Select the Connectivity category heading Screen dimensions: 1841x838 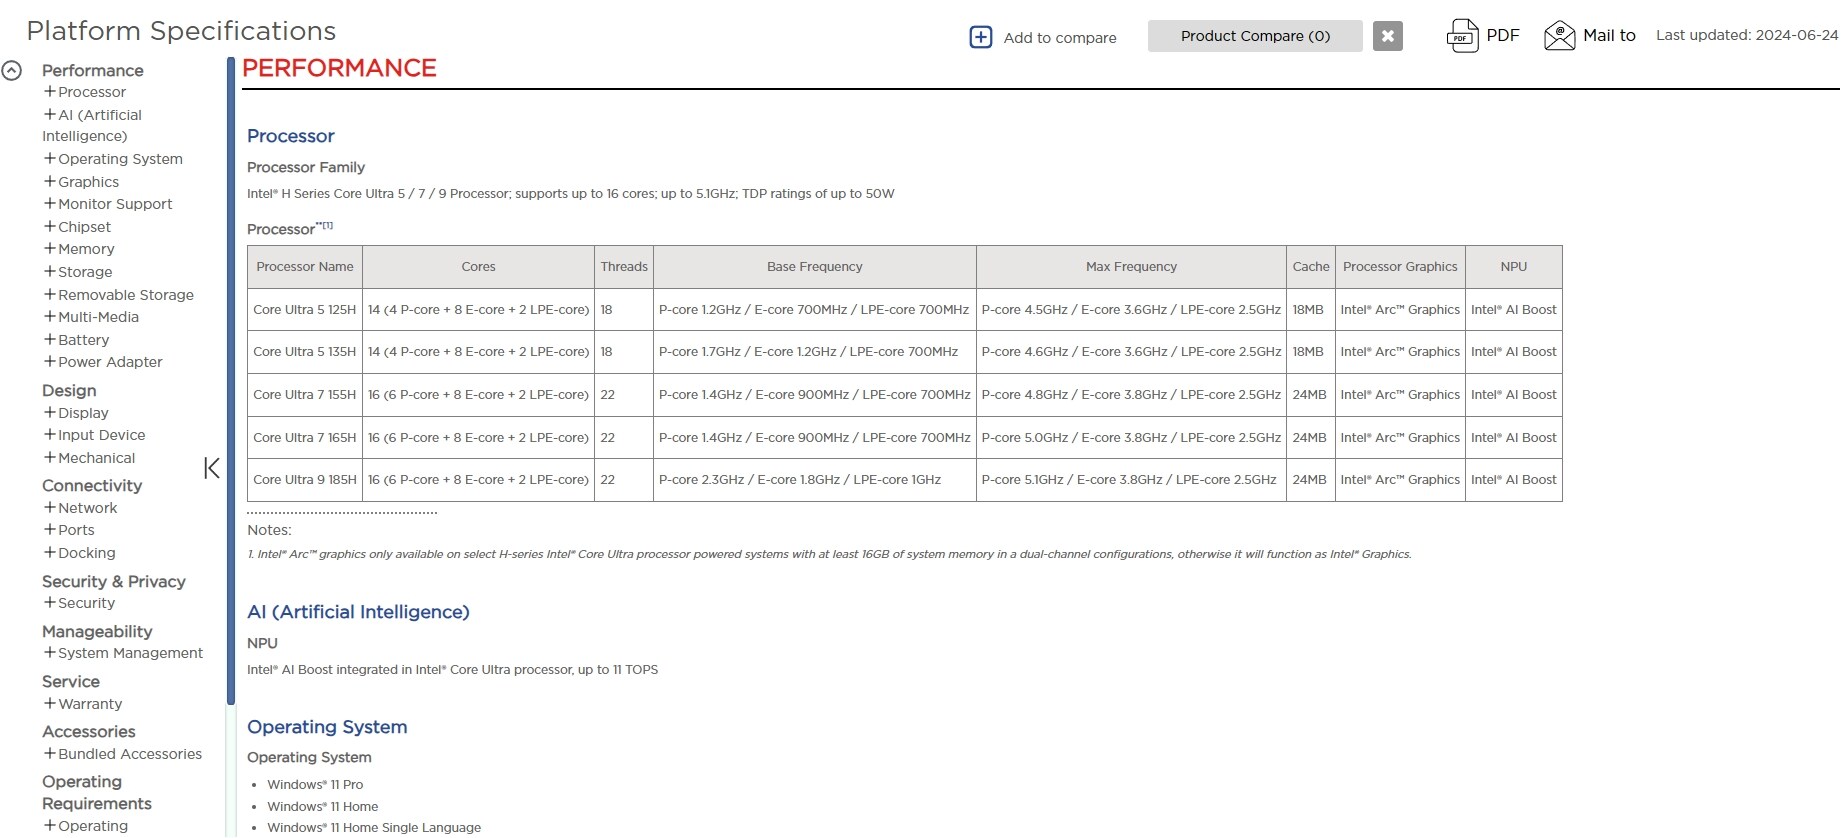coord(92,486)
